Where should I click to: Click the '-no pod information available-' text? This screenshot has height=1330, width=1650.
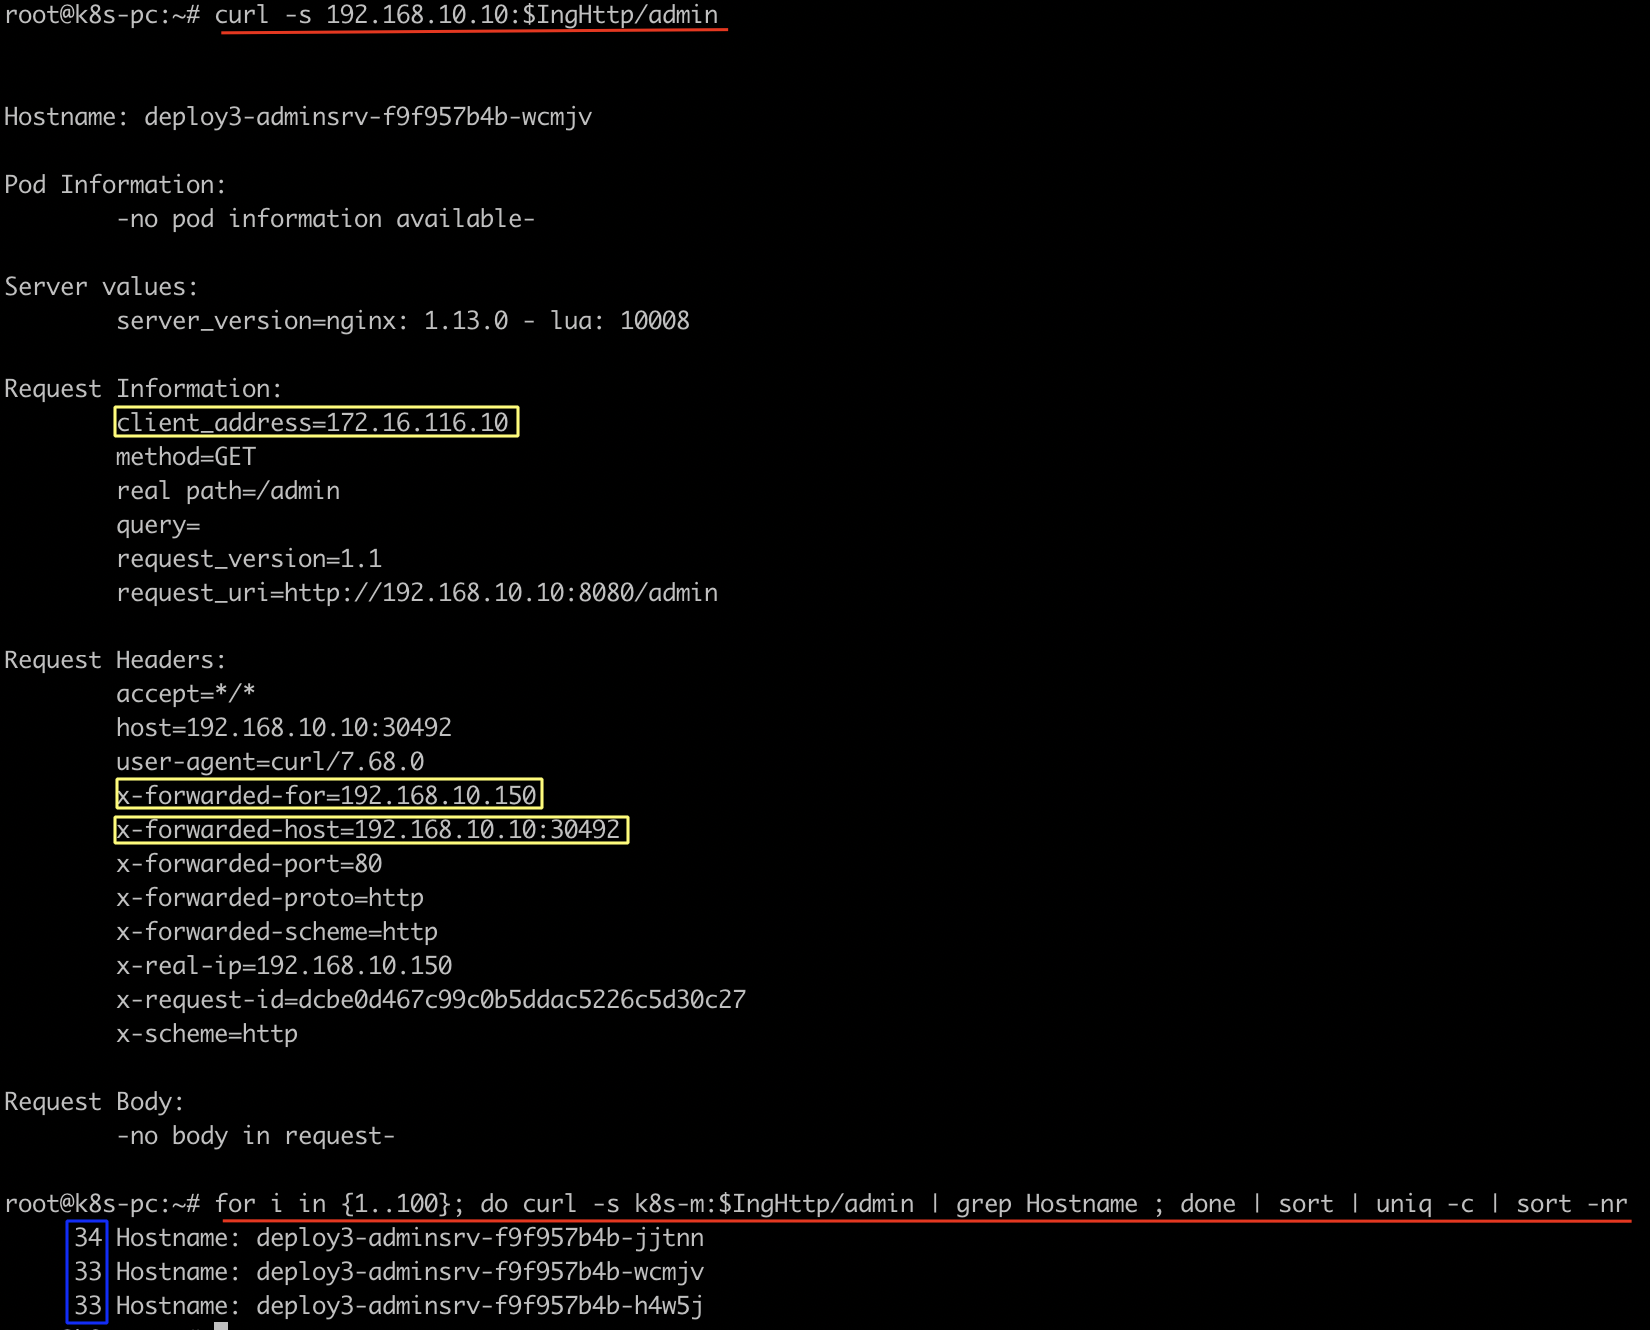(325, 219)
